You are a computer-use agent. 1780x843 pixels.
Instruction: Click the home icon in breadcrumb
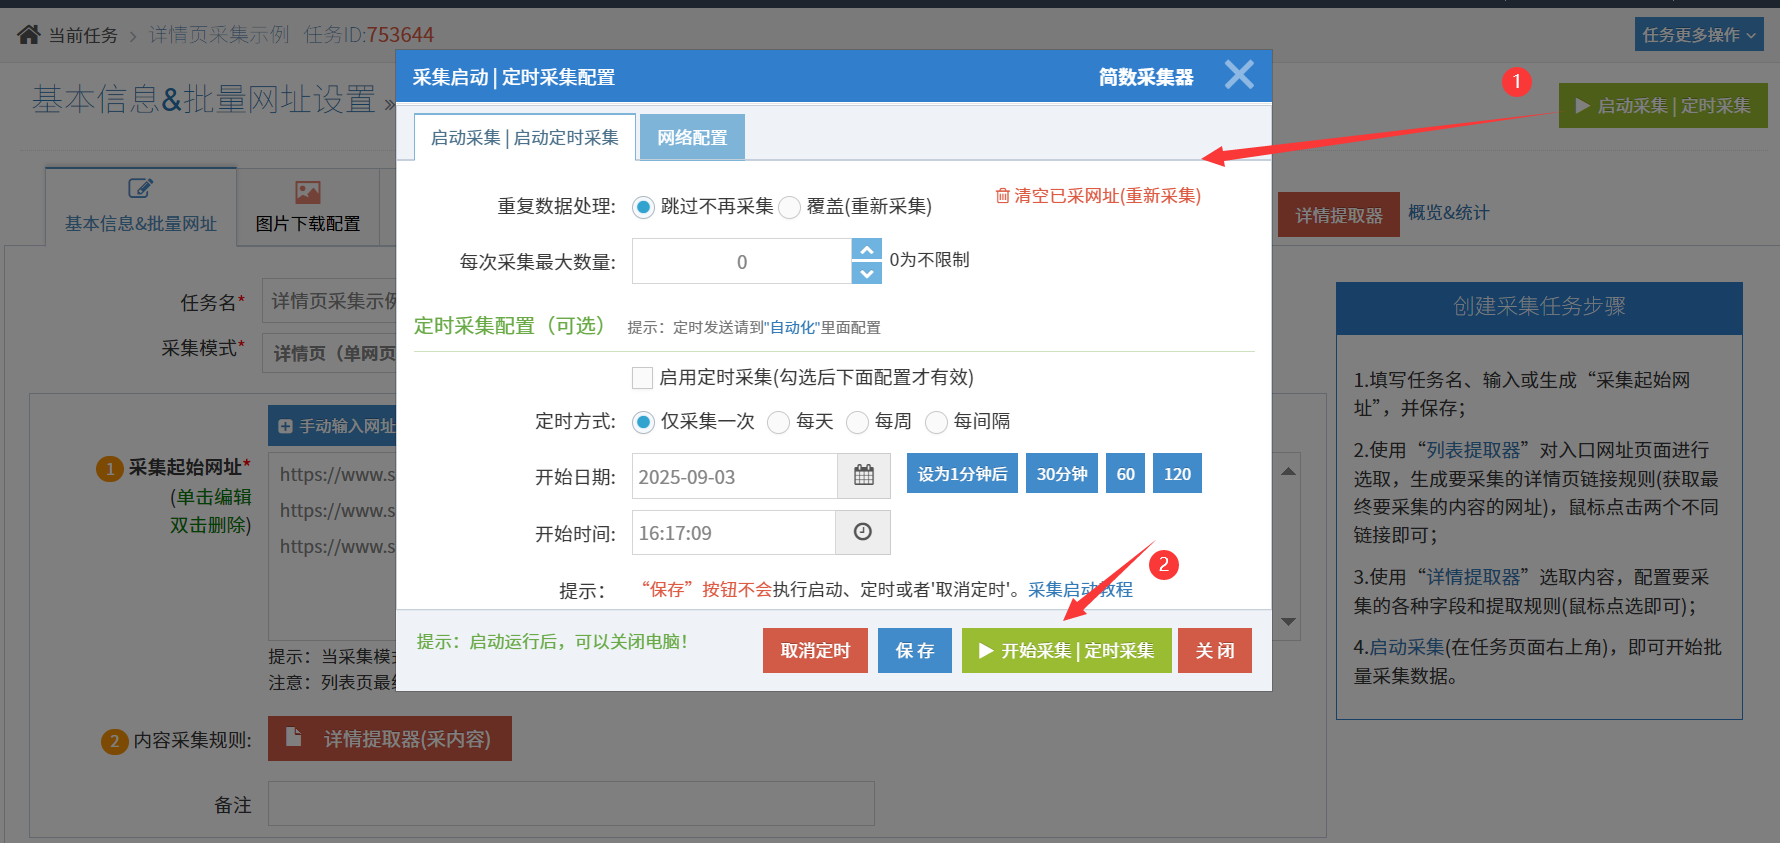pyautogui.click(x=29, y=35)
